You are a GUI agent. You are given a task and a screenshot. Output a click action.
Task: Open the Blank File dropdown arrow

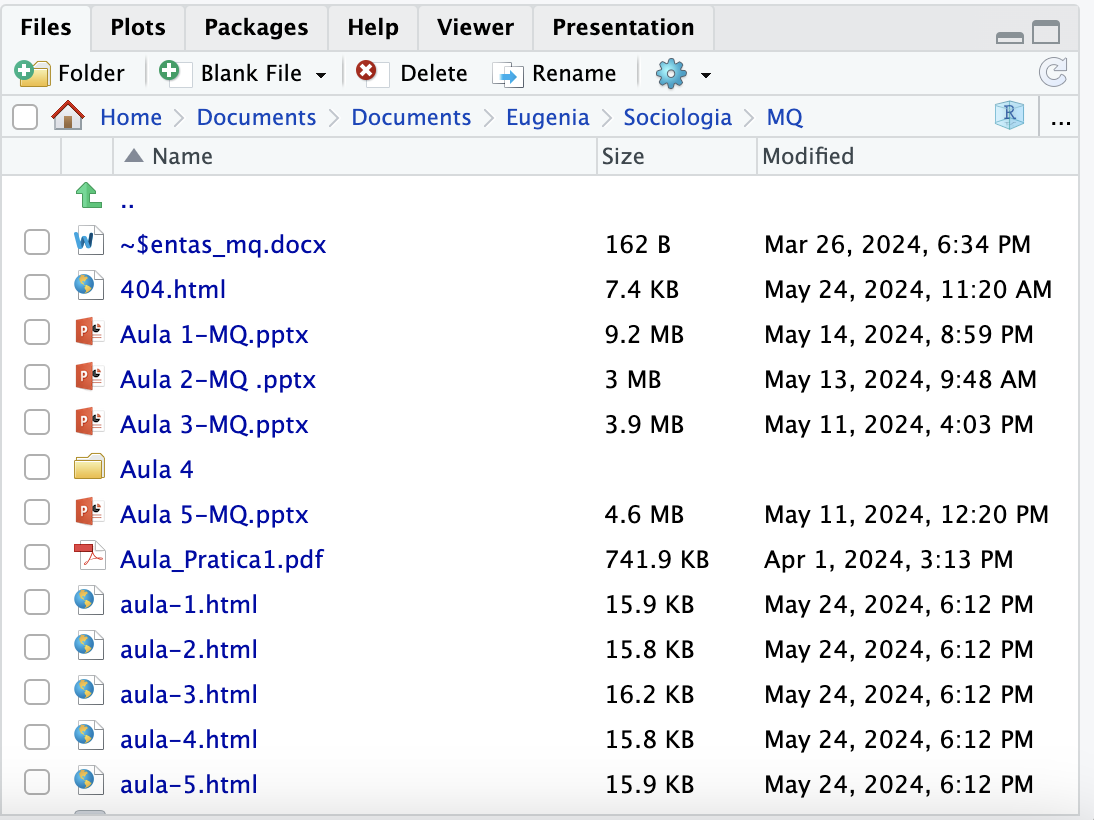point(321,75)
